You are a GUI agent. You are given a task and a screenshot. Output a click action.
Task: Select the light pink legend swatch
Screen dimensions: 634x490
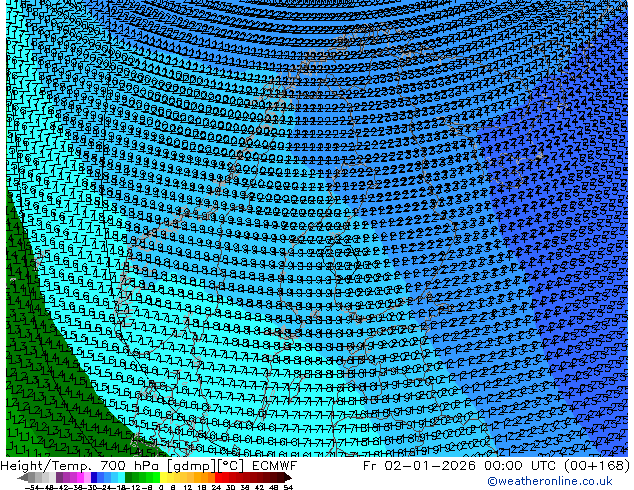coord(87,477)
